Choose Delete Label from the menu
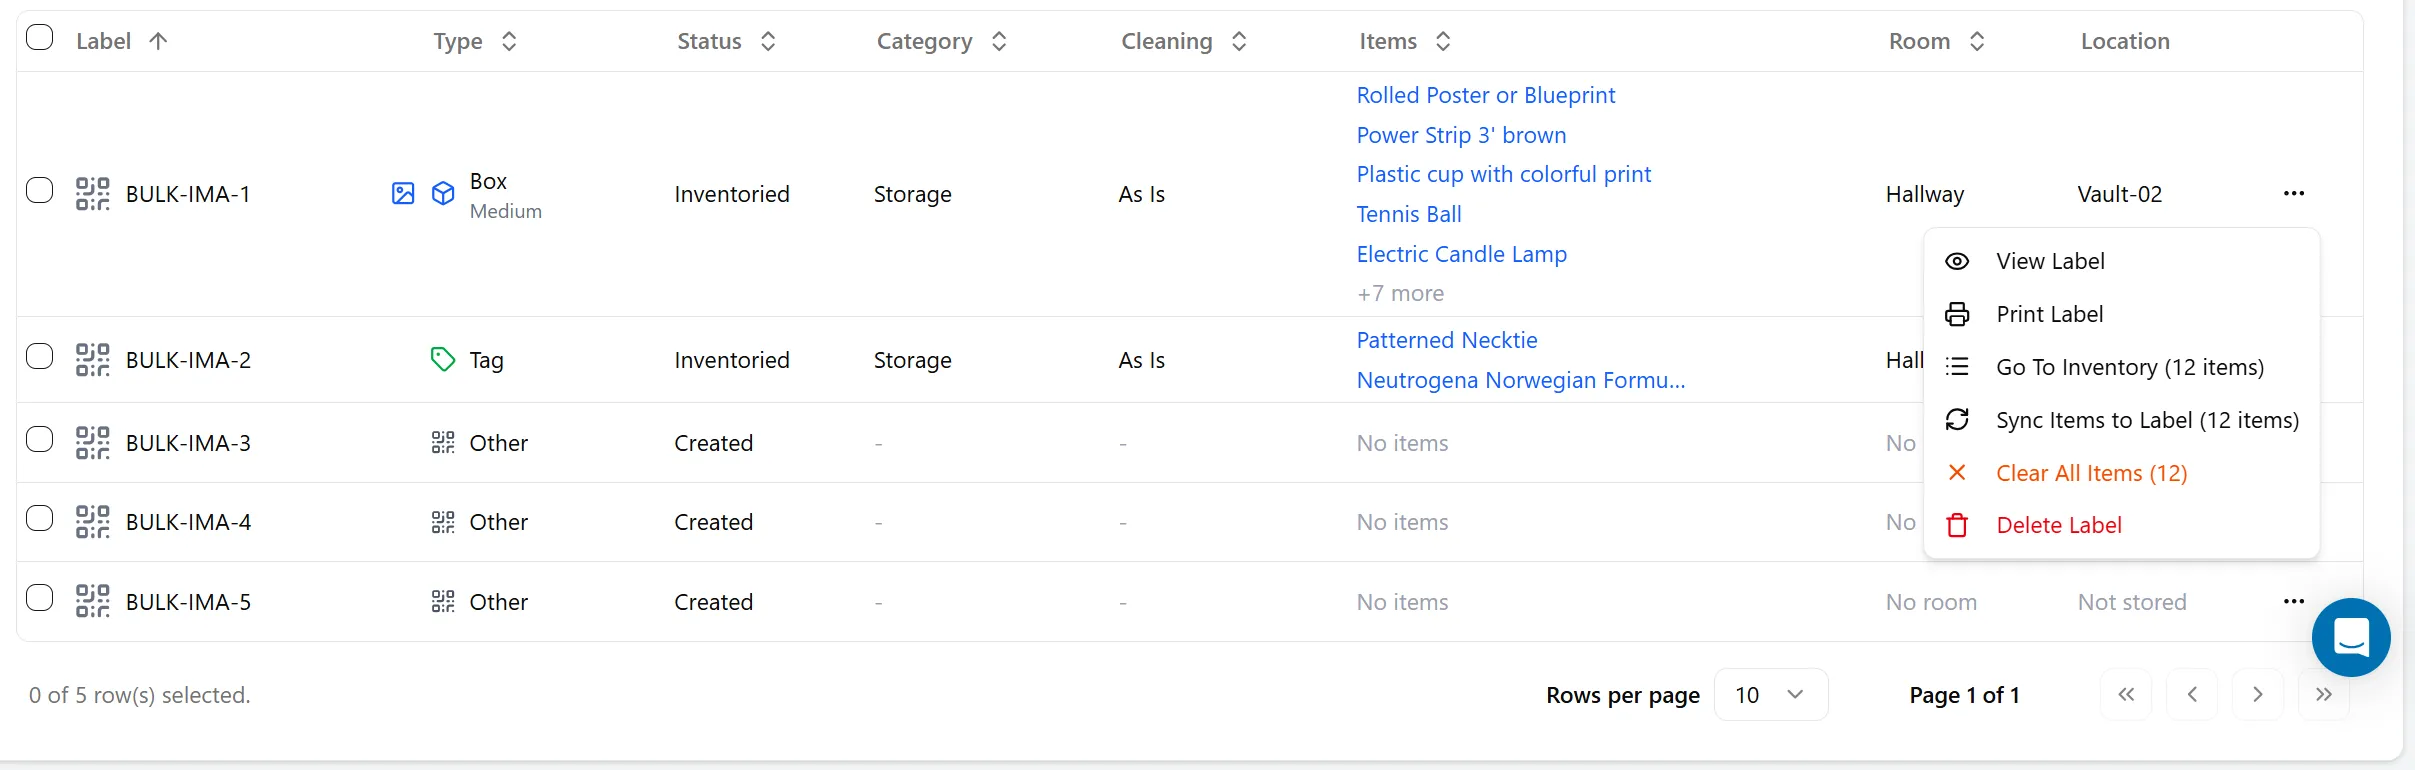2415x770 pixels. pos(2121,525)
